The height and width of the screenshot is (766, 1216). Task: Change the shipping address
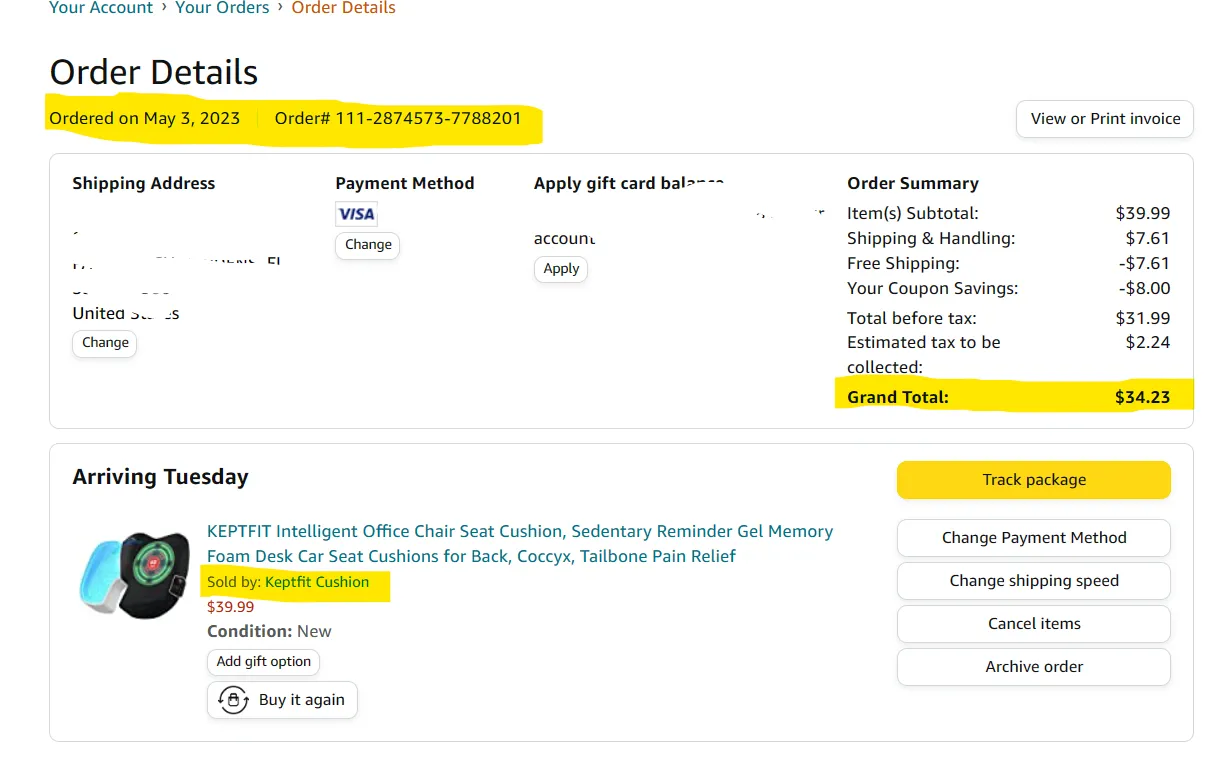105,343
